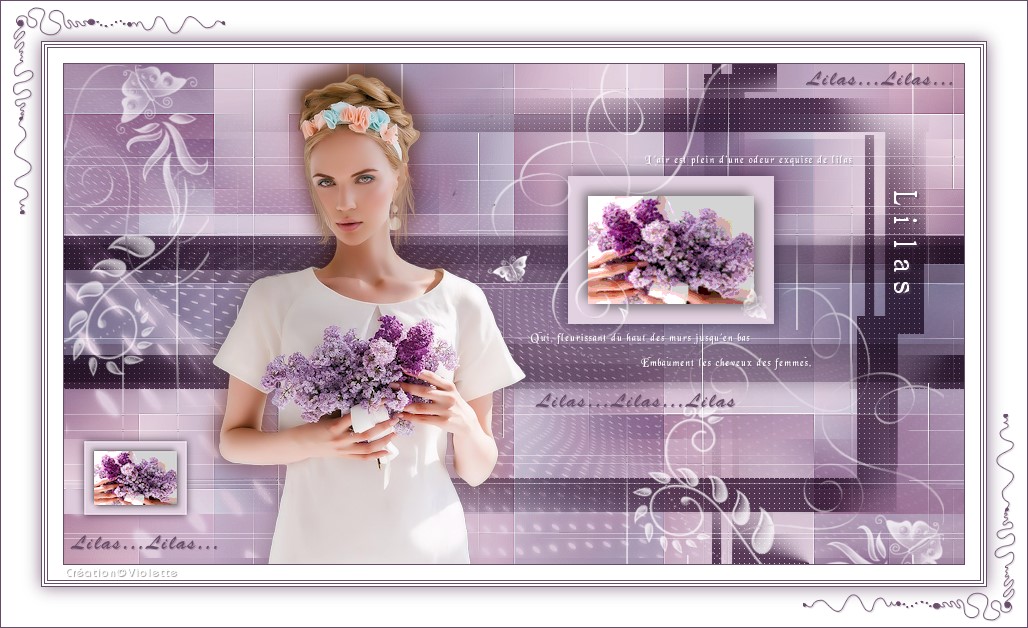Click the white butterfly in top-left corner
The height and width of the screenshot is (628, 1028).
pyautogui.click(x=151, y=92)
